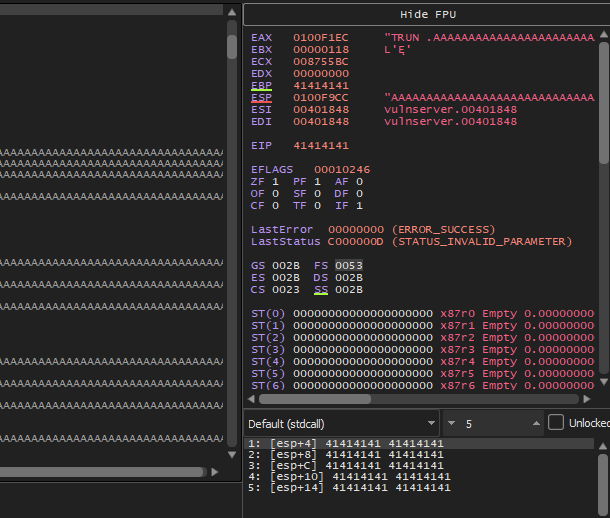Open the Default (stdcall) calling convention dropdown
The width and height of the screenshot is (610, 518).
[341, 423]
